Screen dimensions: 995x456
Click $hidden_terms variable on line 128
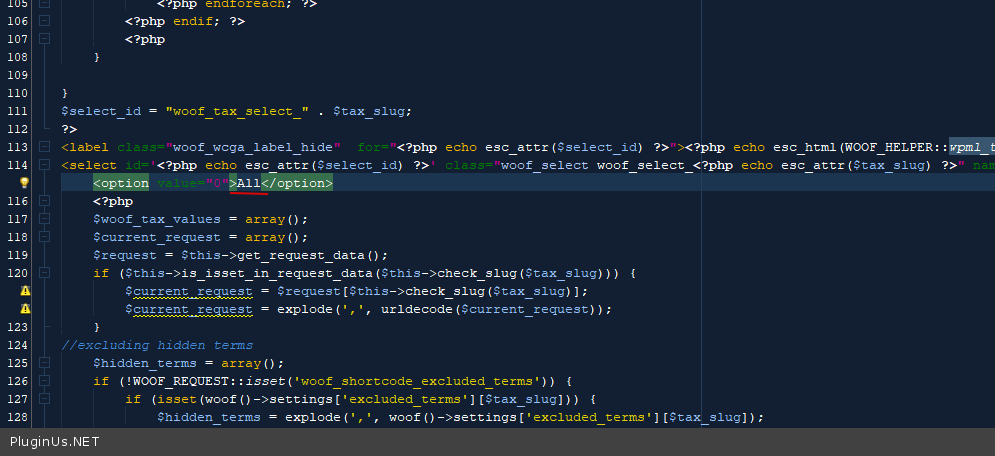pyautogui.click(x=209, y=417)
